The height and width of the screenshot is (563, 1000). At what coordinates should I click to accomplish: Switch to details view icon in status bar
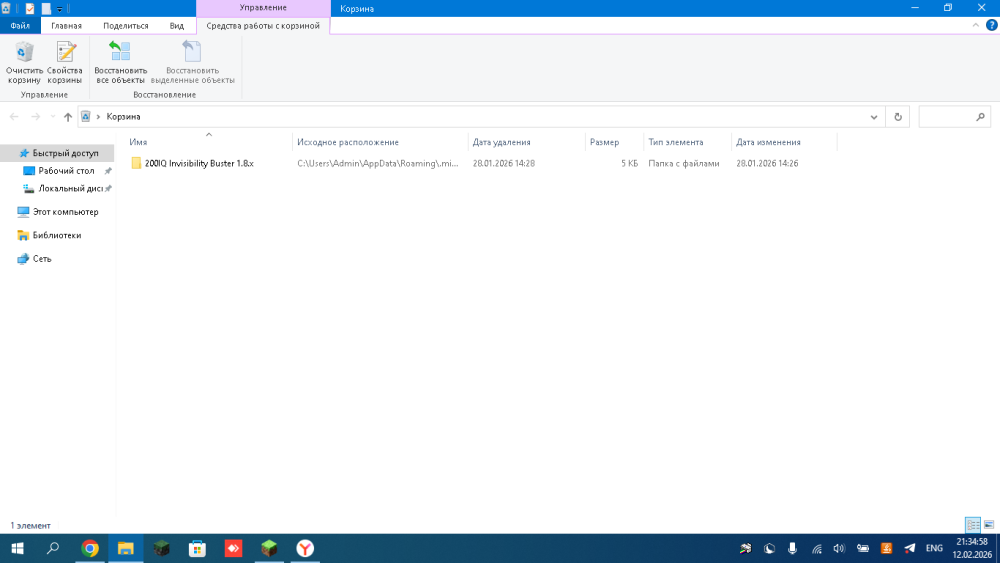click(x=973, y=525)
